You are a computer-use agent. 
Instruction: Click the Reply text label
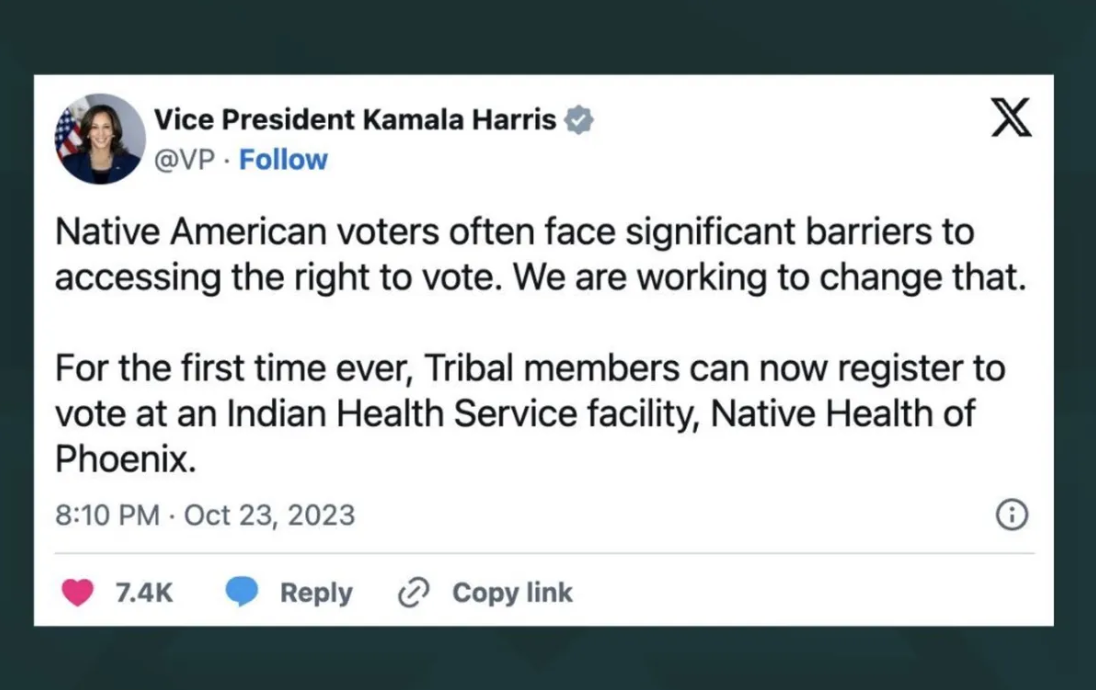(x=316, y=593)
